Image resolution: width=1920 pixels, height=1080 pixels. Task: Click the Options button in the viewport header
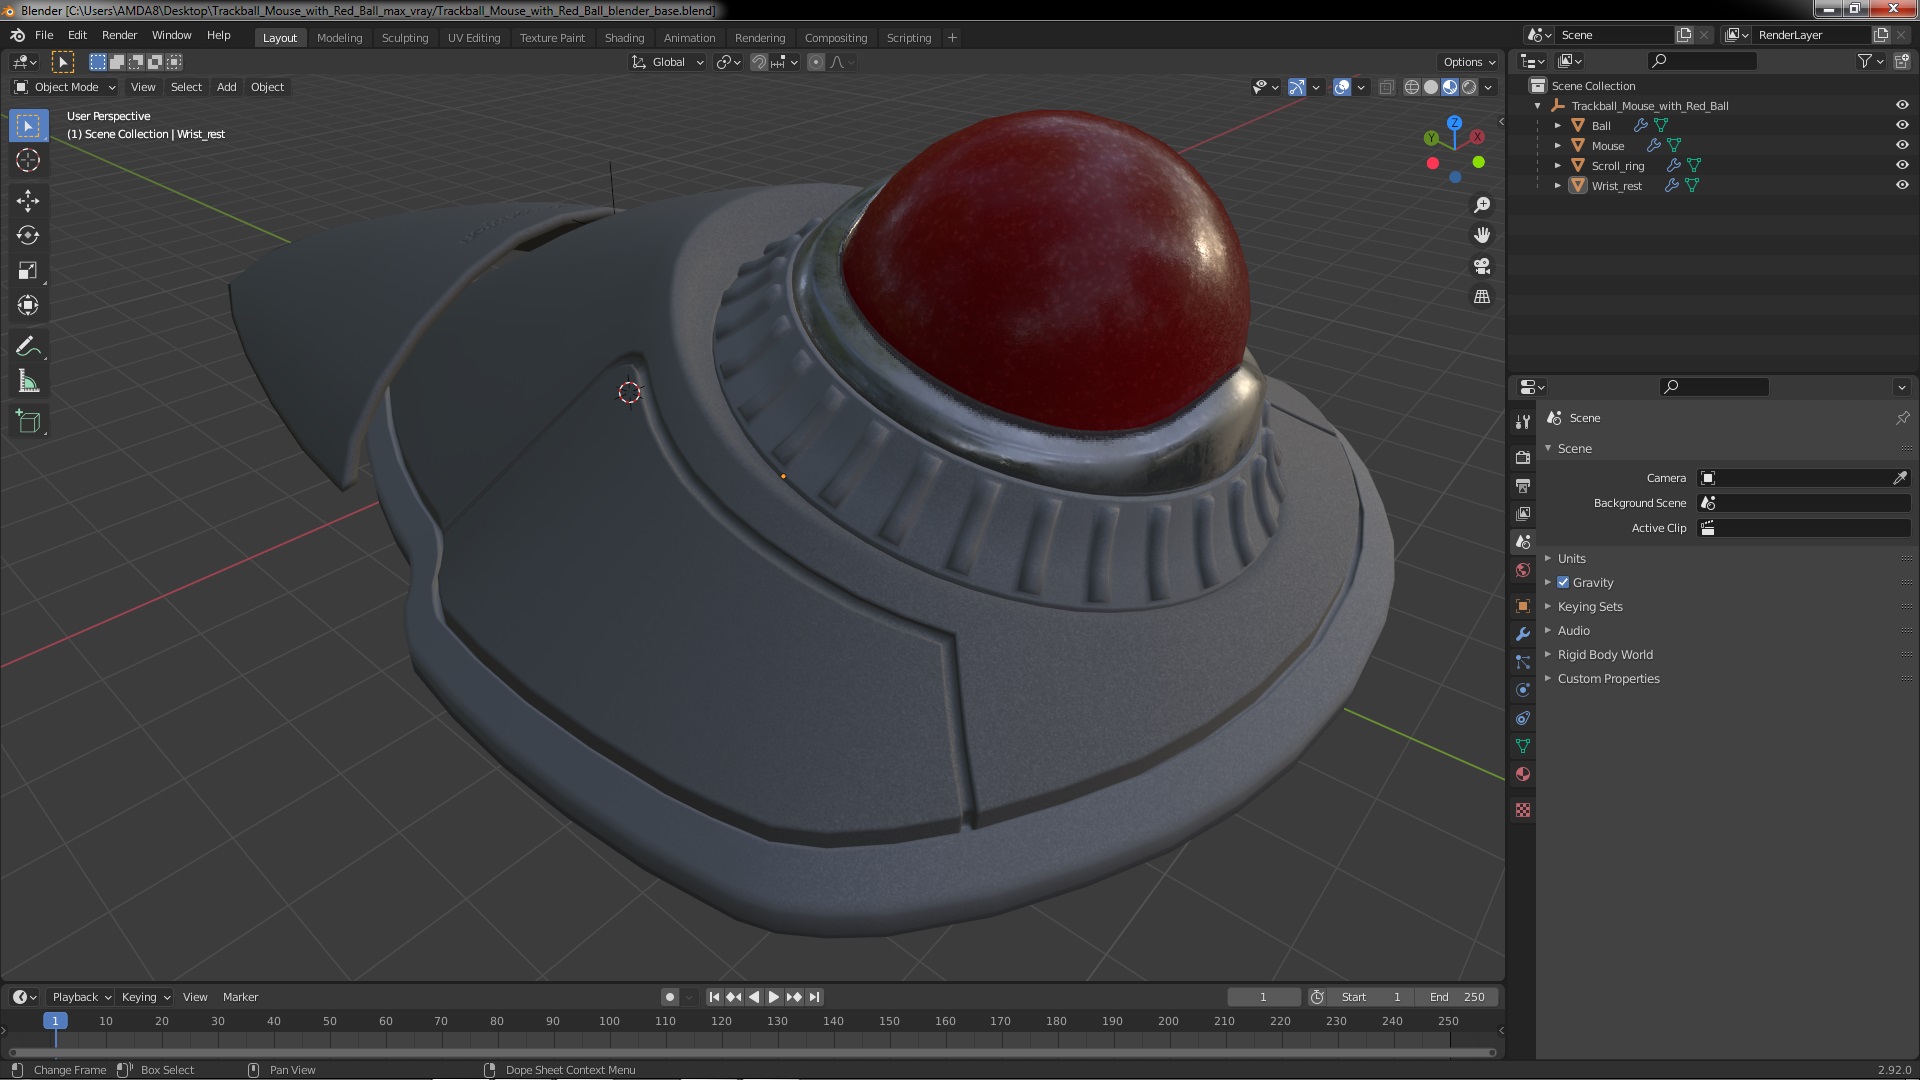[x=1468, y=62]
